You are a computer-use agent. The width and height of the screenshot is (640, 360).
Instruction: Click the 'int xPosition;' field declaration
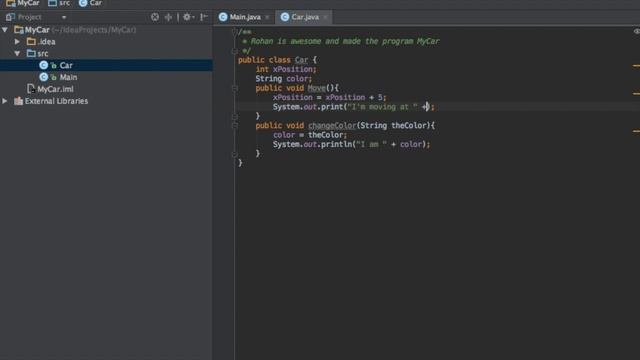coord(286,69)
